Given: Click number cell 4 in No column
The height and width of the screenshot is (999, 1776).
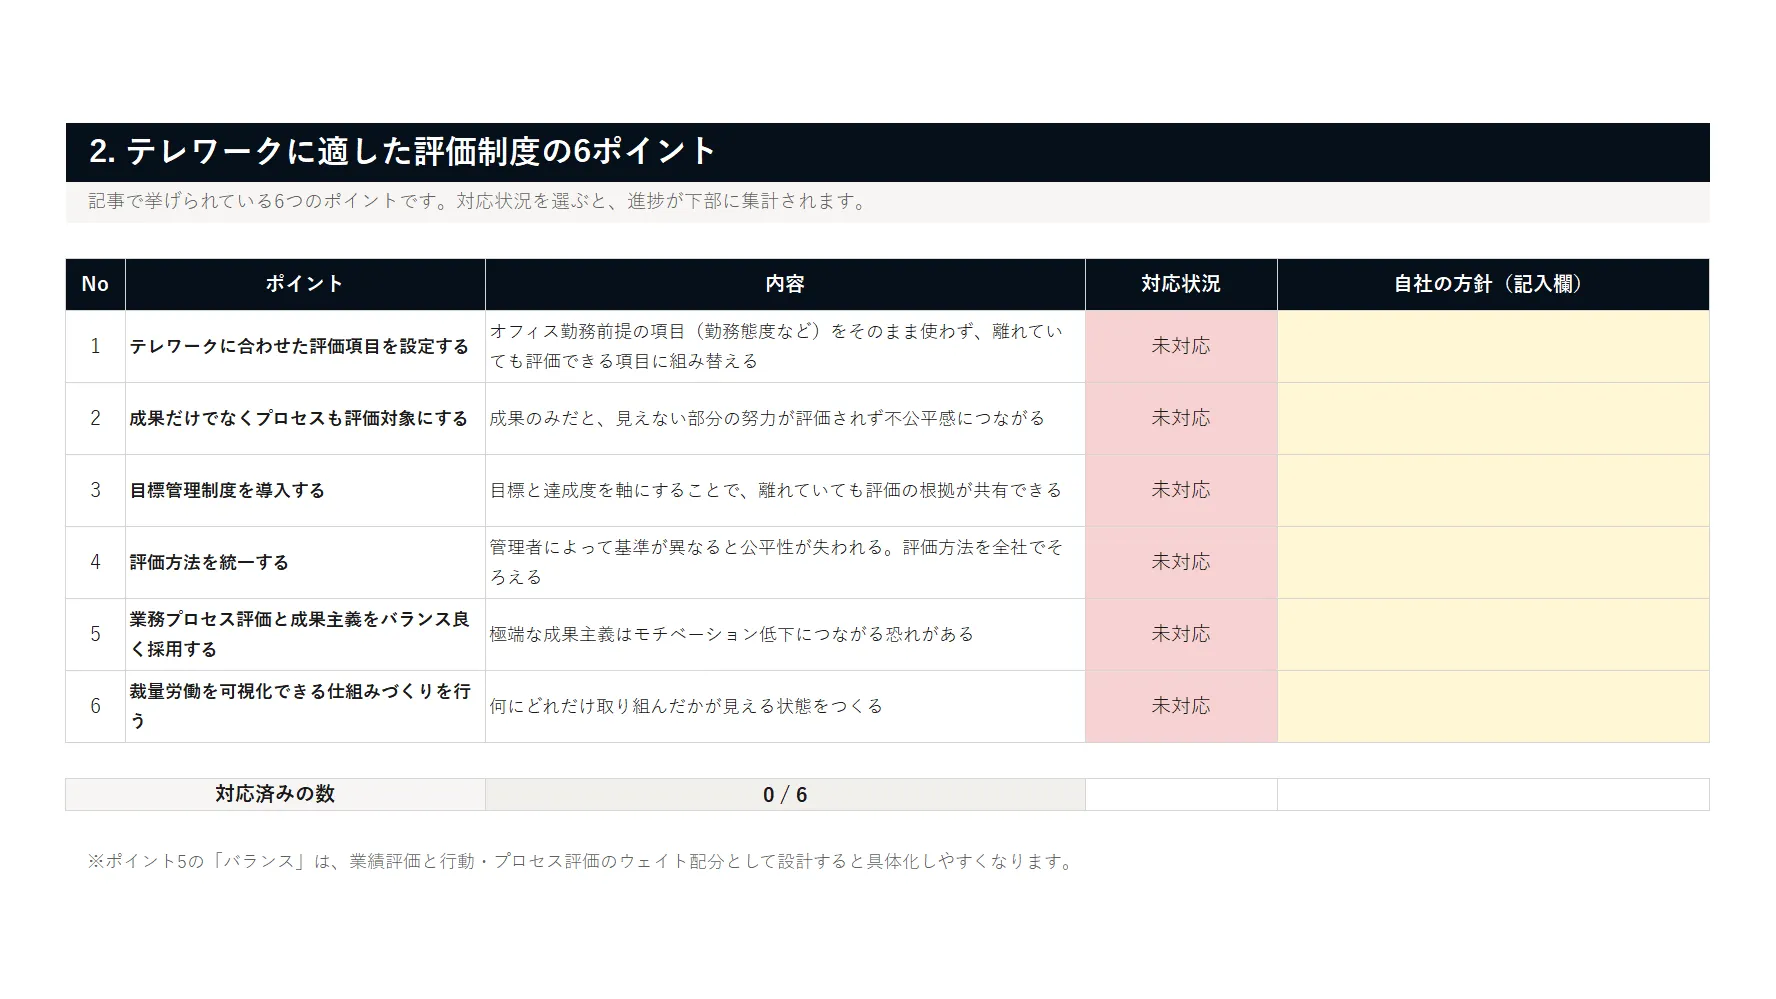Looking at the screenshot, I should (x=95, y=562).
